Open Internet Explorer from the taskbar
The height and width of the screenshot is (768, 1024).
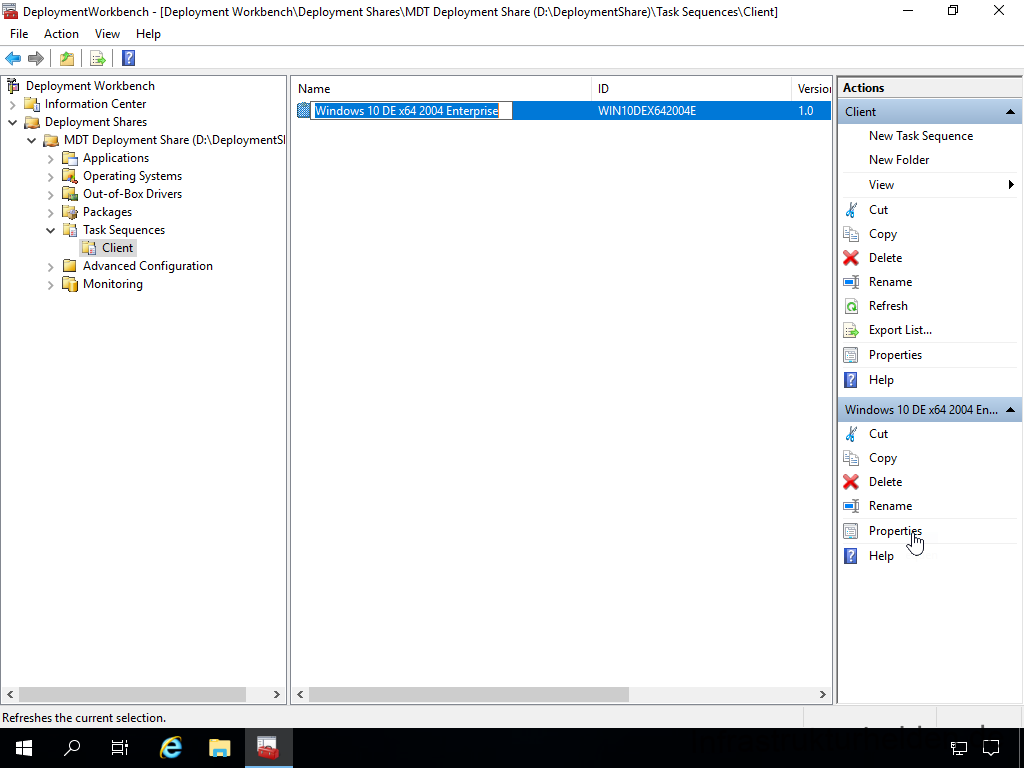(x=171, y=748)
